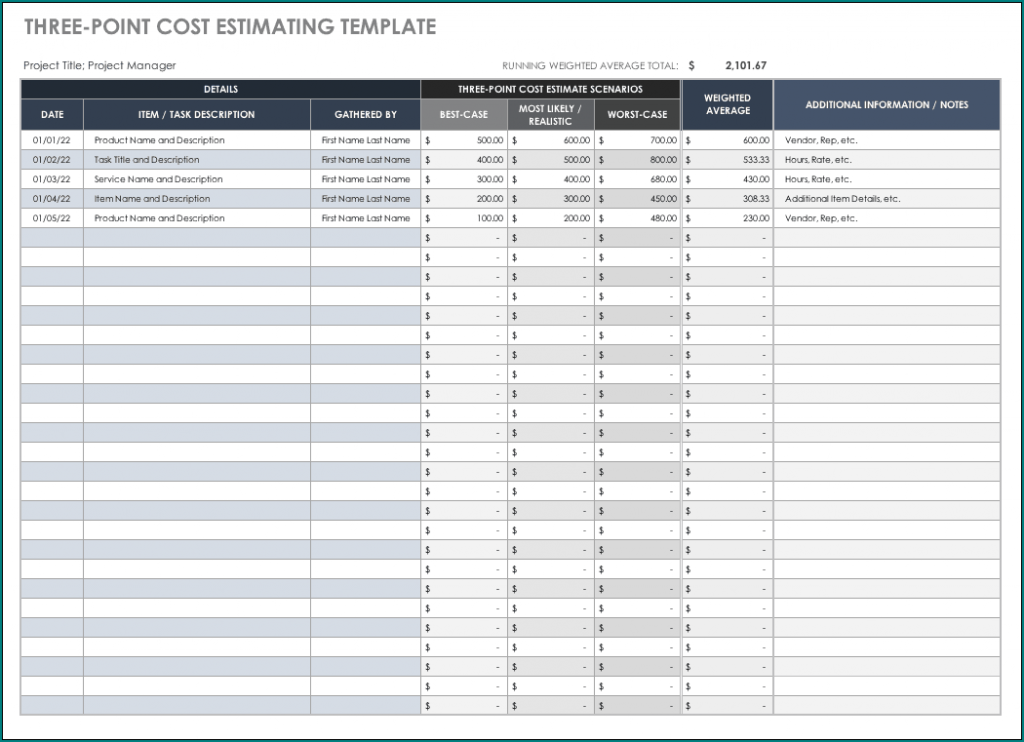Click the DETAILS section header band
The image size is (1024, 742).
click(x=220, y=89)
